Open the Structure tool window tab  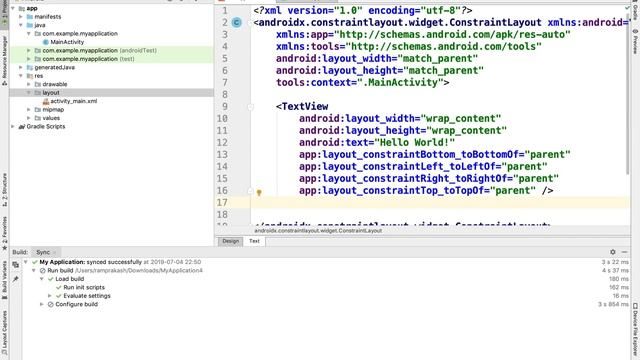4,190
